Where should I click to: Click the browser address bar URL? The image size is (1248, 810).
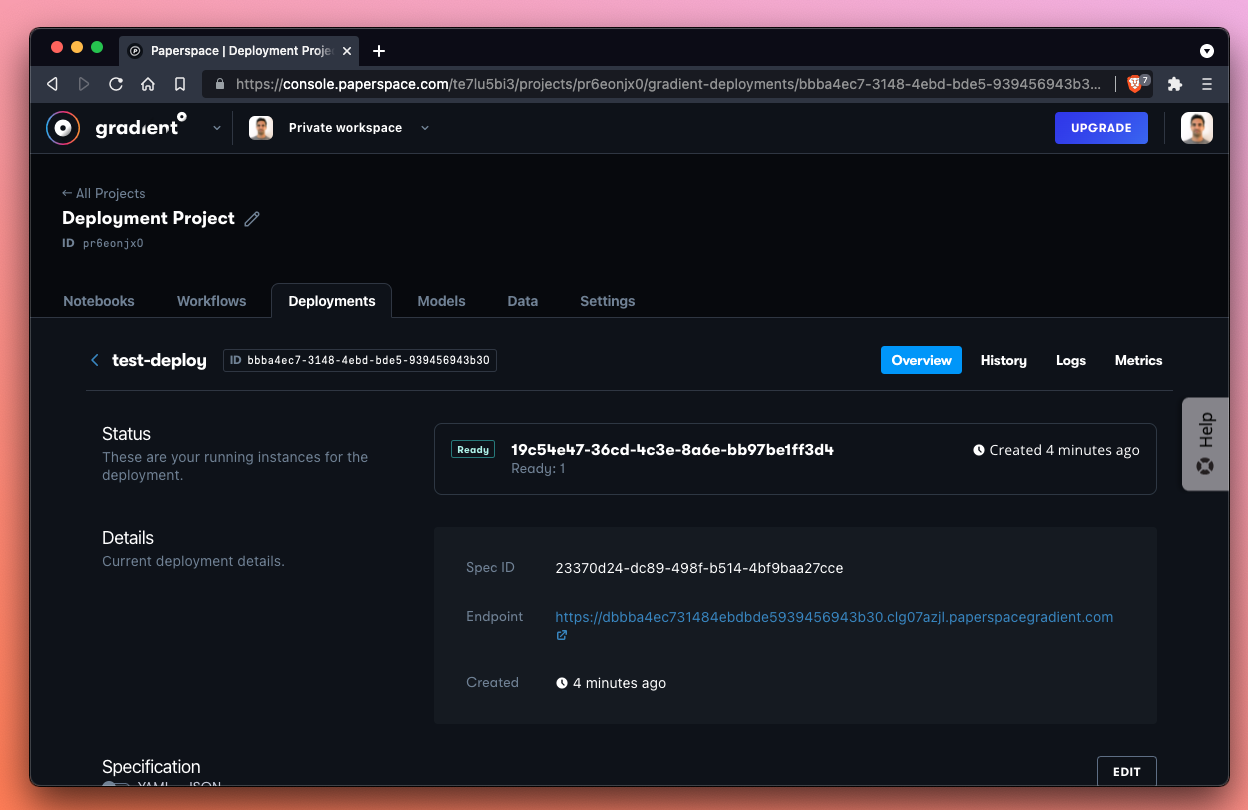click(x=668, y=84)
